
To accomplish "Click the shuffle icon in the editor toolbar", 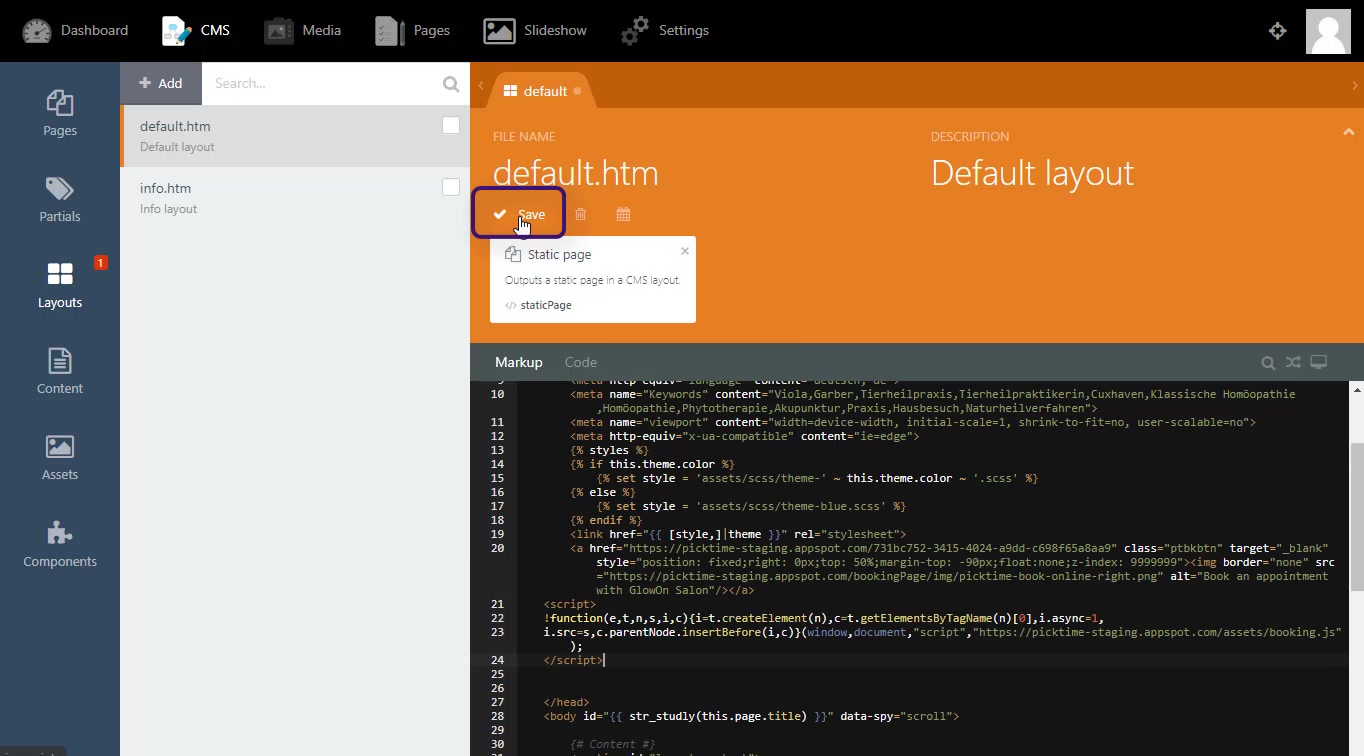I will (x=1293, y=363).
